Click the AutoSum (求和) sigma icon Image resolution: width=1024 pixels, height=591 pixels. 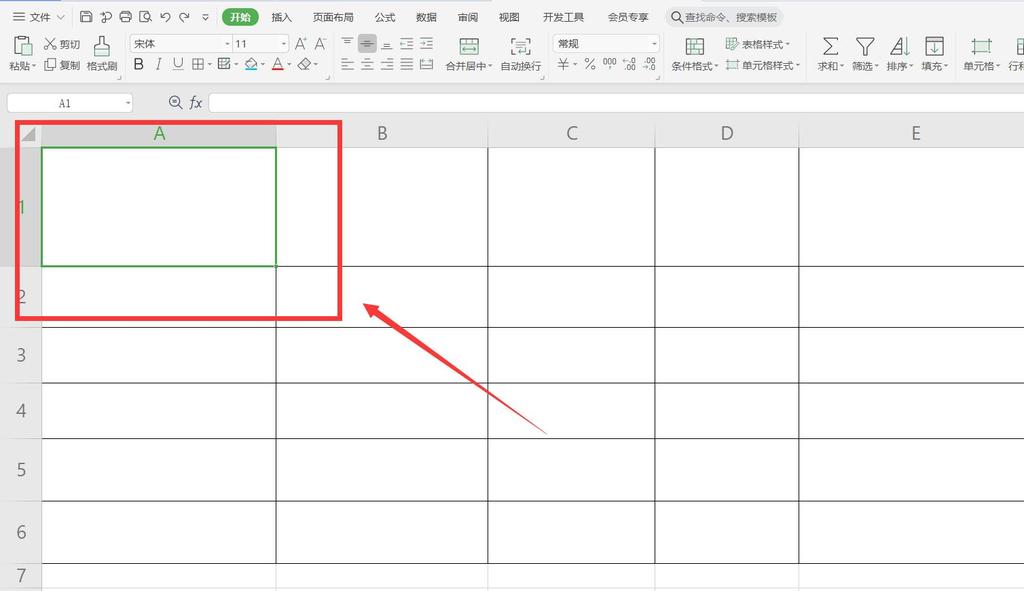830,46
